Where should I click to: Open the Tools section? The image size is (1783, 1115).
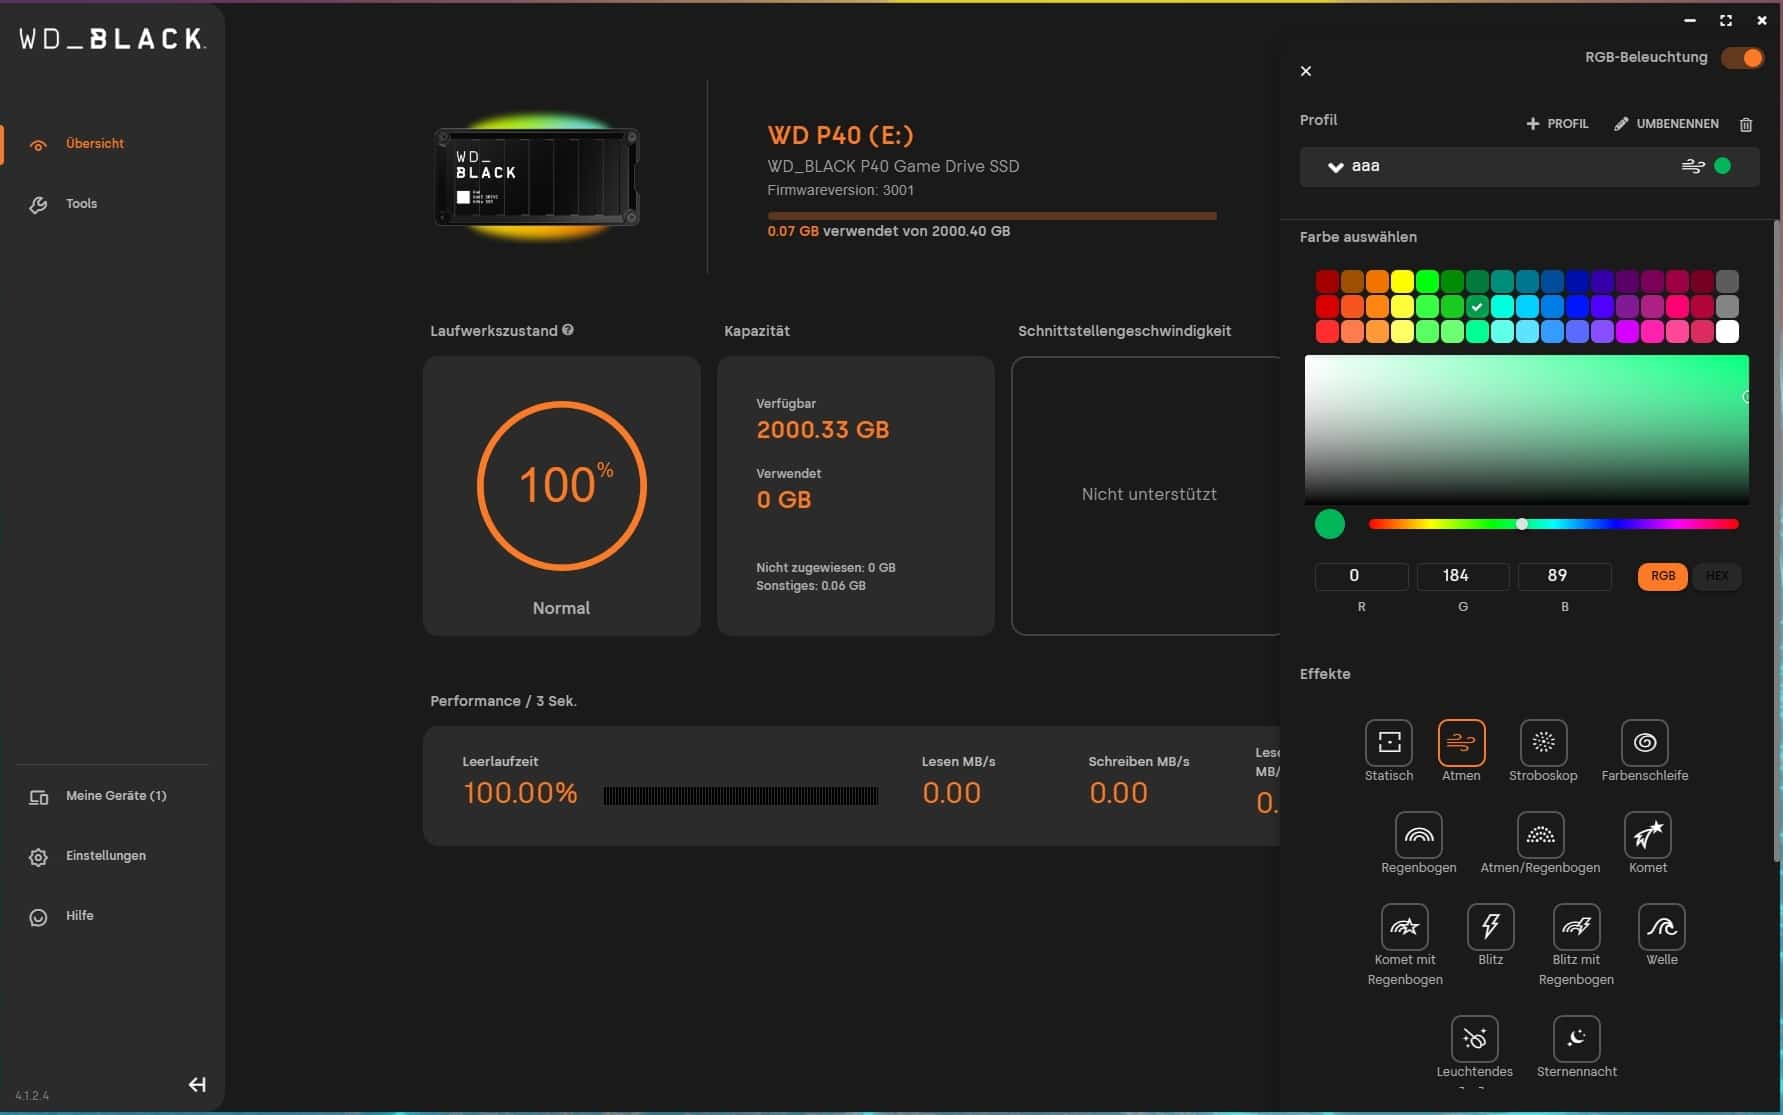pos(81,204)
